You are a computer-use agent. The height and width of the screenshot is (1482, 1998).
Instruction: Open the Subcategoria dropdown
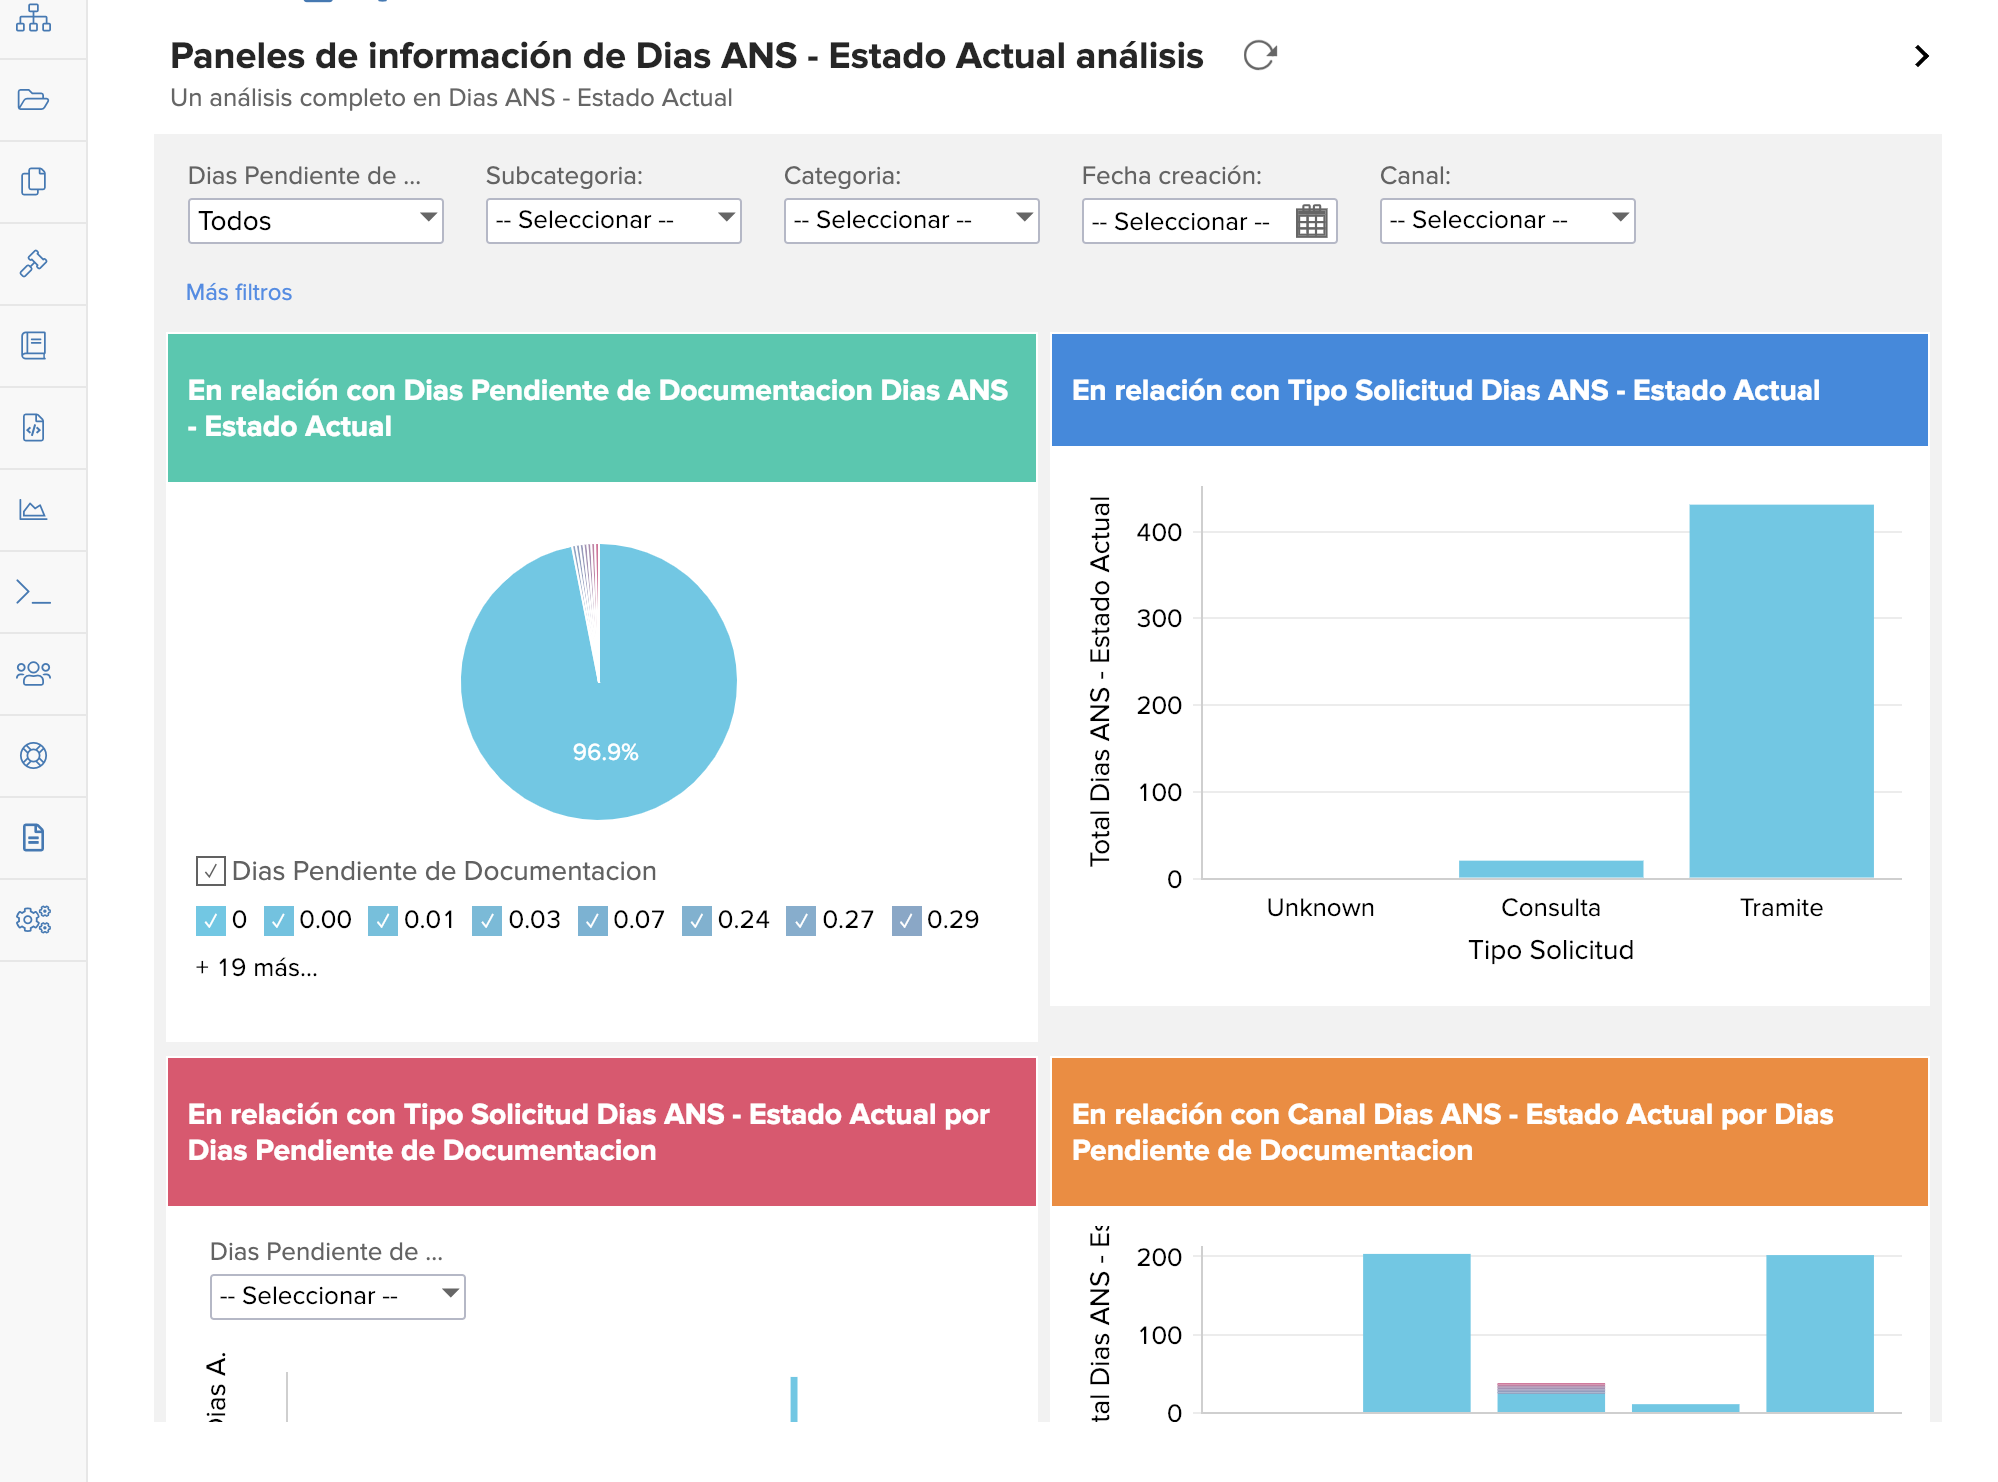pyautogui.click(x=612, y=220)
